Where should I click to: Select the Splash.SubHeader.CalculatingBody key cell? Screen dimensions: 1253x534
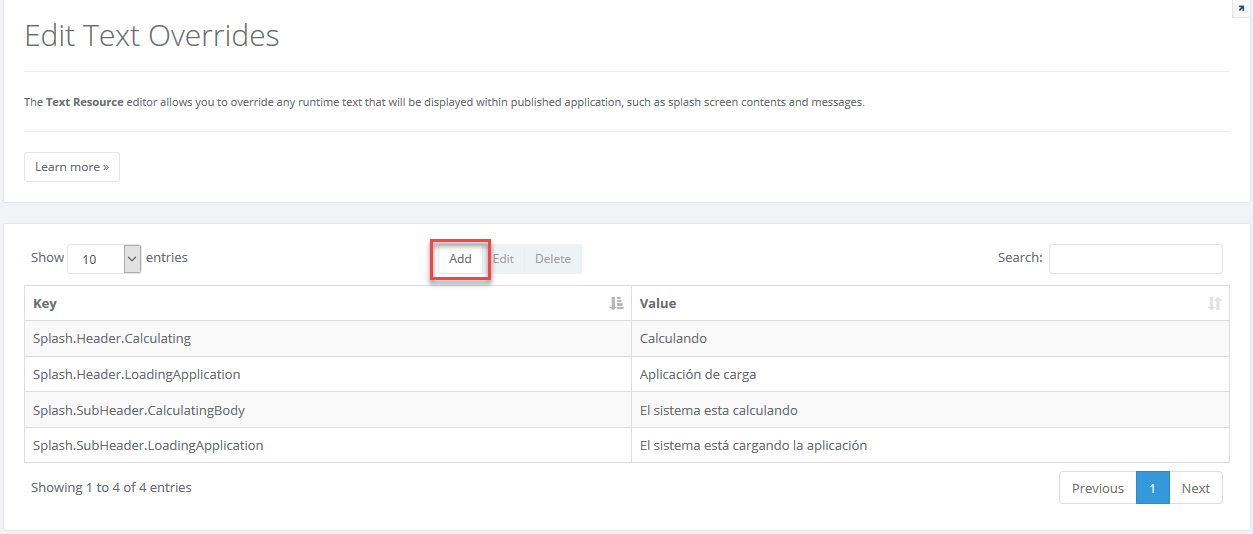[x=139, y=411]
